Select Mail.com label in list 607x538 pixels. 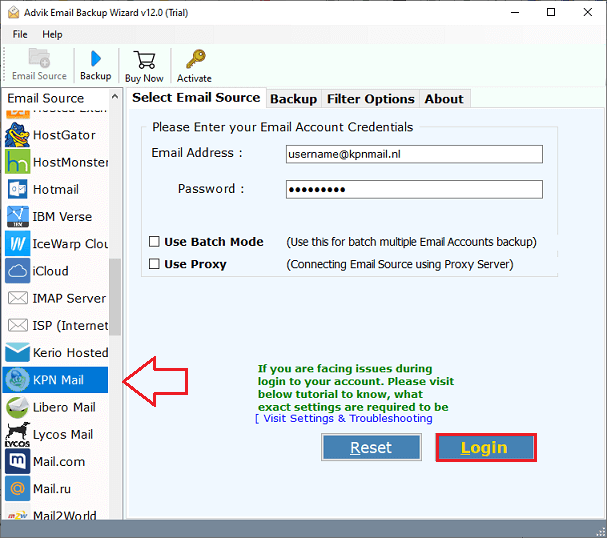(x=59, y=461)
